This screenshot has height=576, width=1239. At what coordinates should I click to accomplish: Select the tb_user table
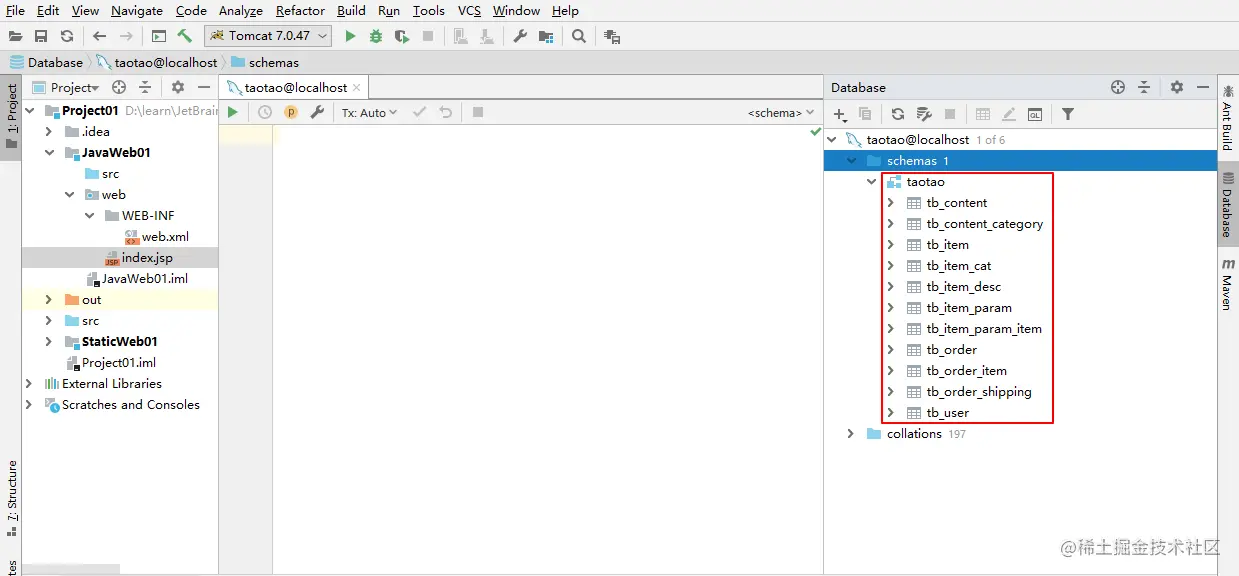947,413
